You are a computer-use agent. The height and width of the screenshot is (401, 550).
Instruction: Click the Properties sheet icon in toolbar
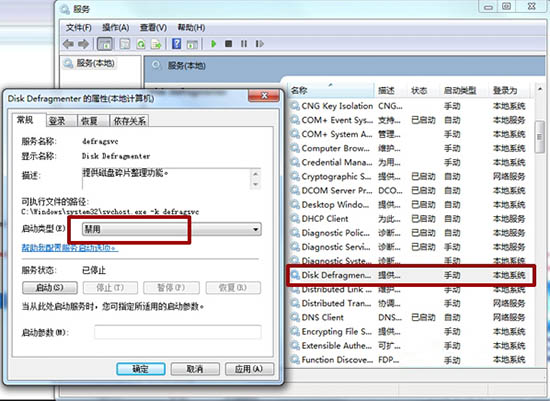125,44
